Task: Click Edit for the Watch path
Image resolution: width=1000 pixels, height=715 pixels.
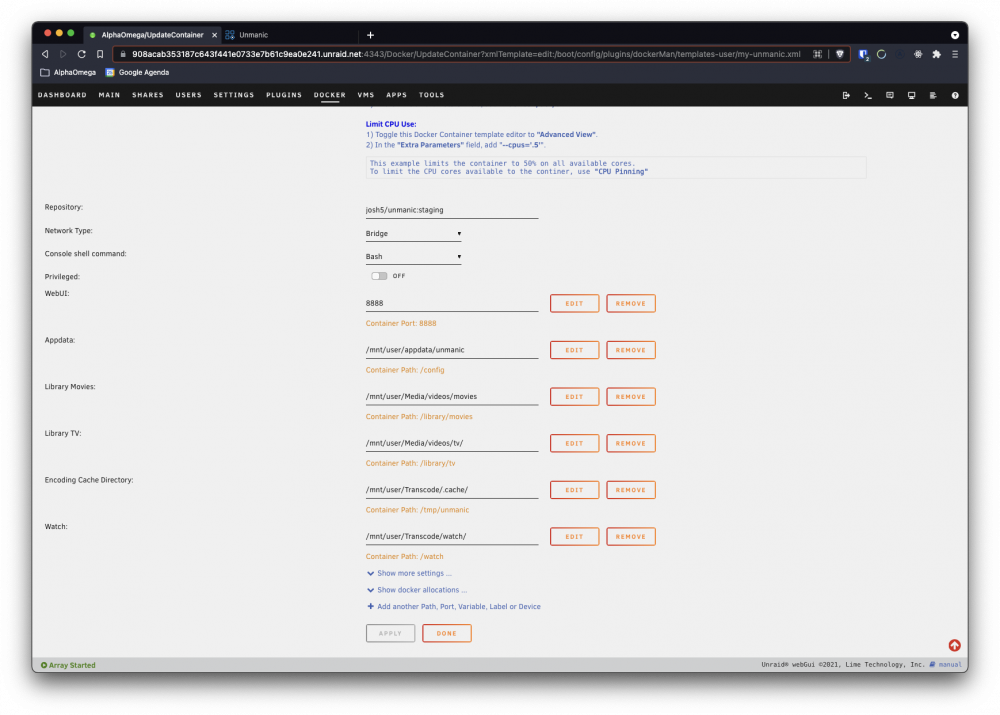Action: [574, 536]
